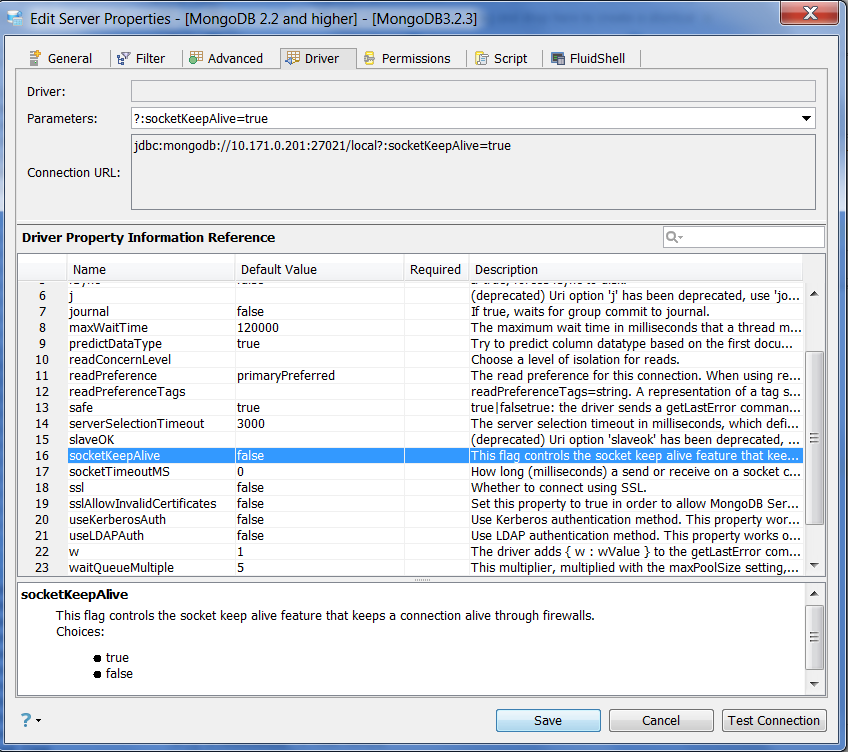The image size is (848, 752).
Task: Cancel the dialog
Action: 661,721
